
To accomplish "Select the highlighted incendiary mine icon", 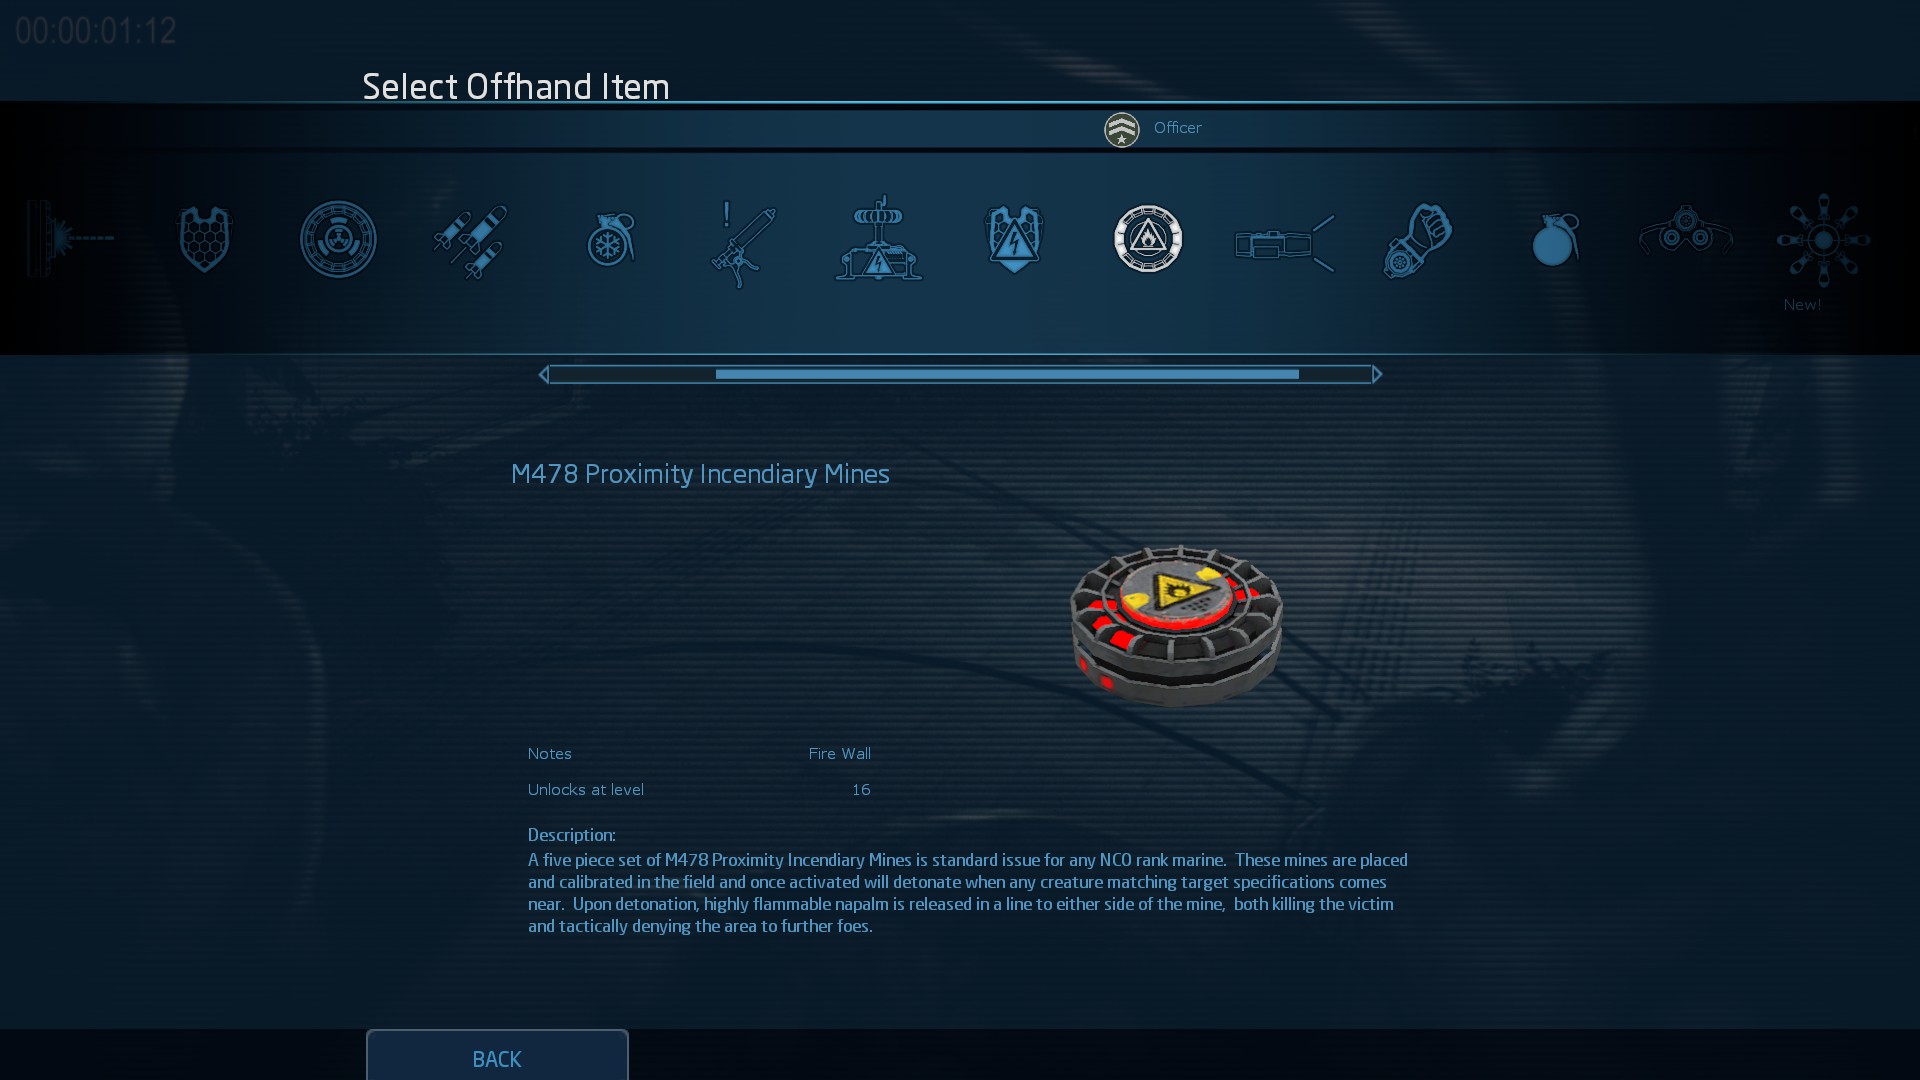I will (1148, 239).
